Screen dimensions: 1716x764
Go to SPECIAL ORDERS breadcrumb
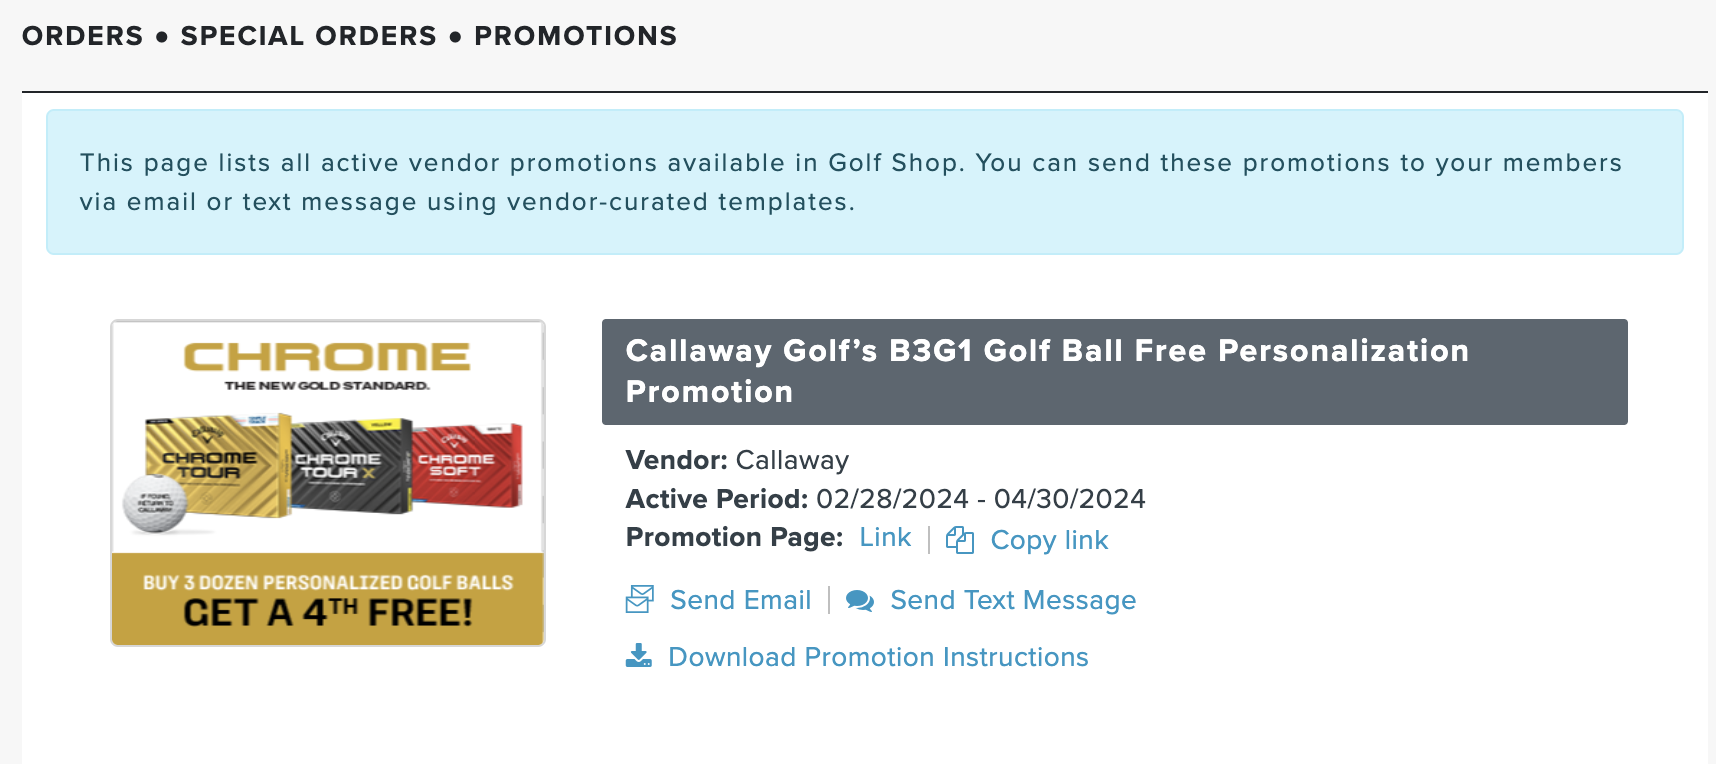coord(309,36)
